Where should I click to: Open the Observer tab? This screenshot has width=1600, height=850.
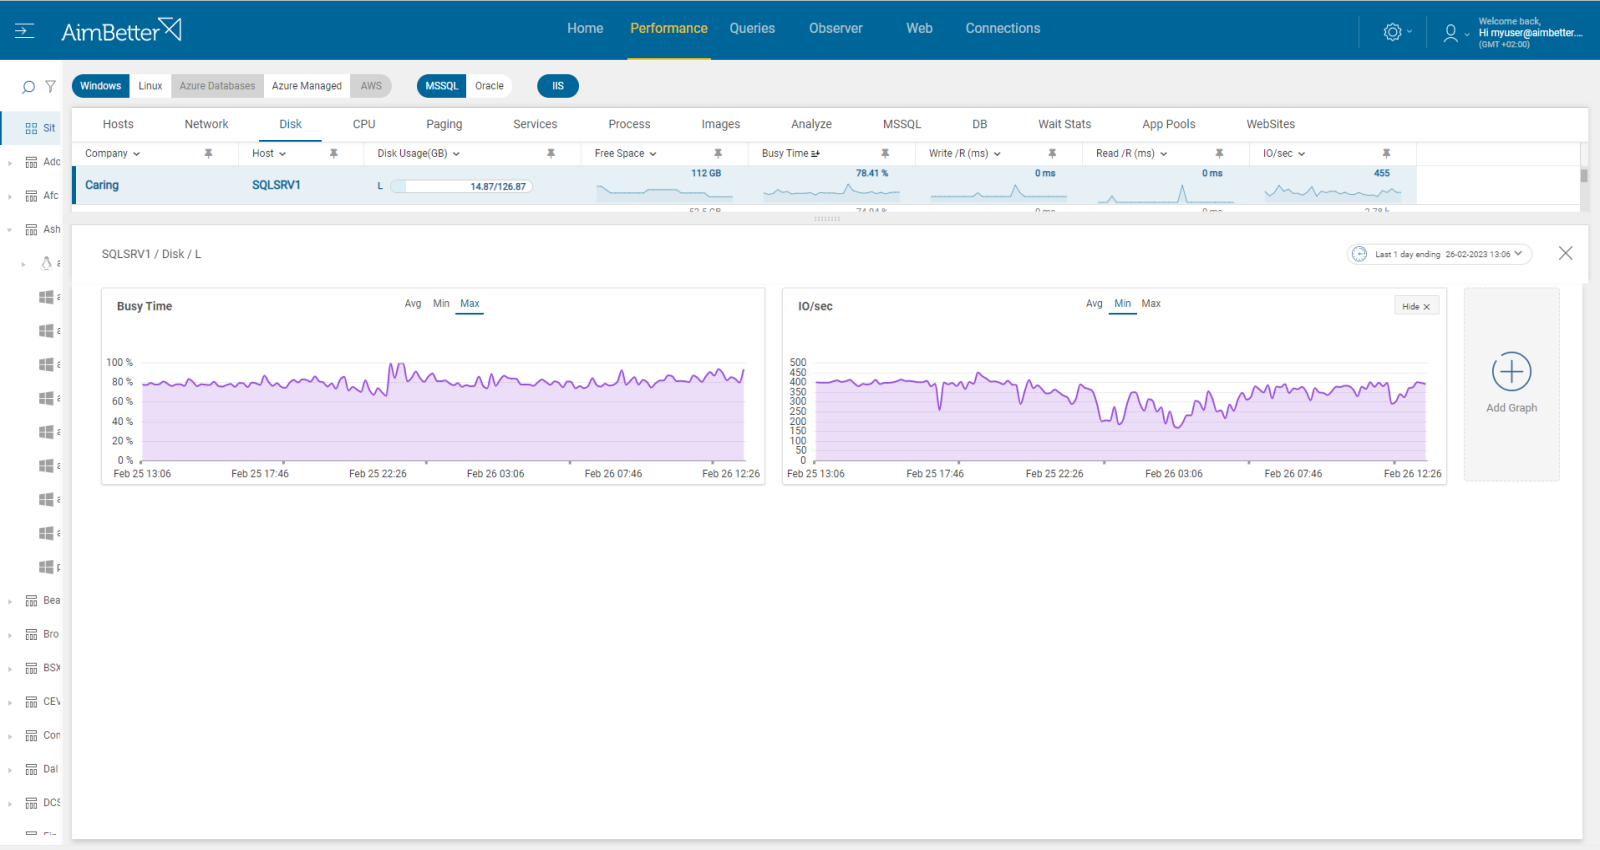836,29
